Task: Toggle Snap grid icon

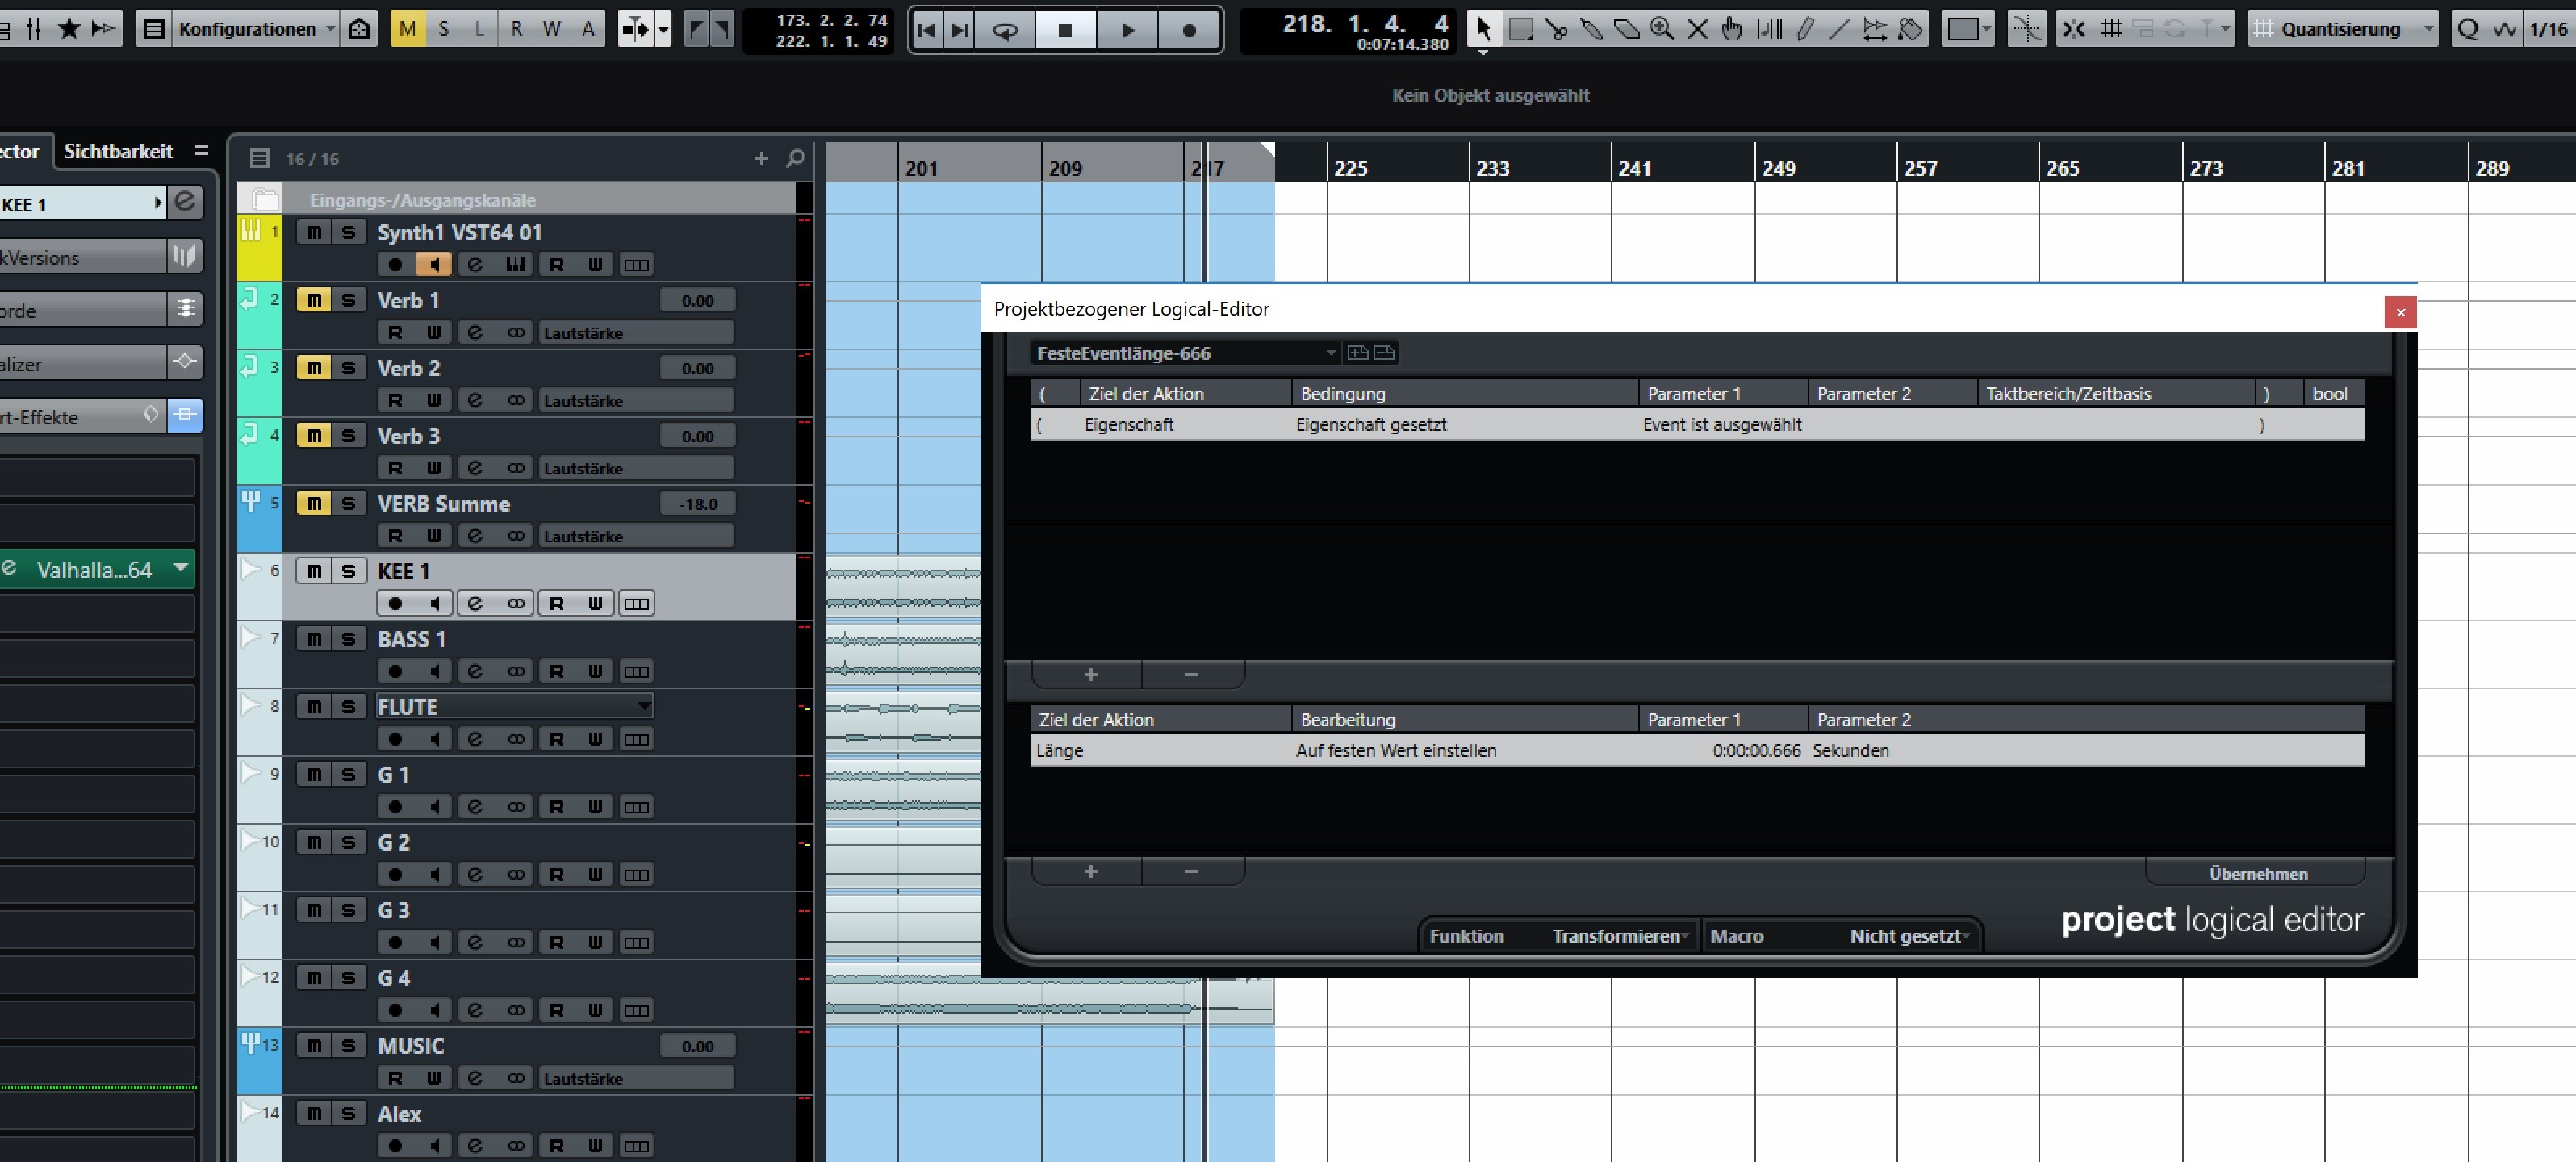Action: click(2111, 29)
